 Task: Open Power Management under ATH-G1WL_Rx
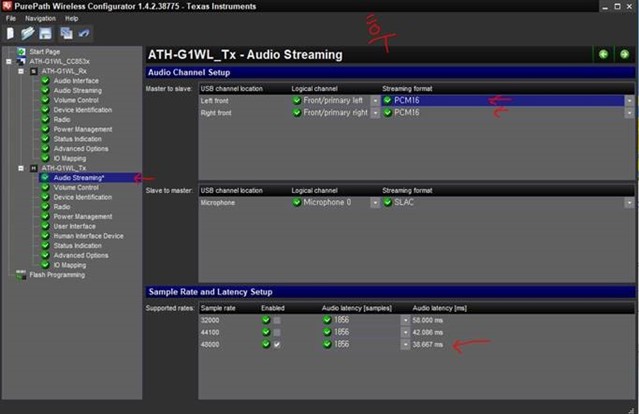pyautogui.click(x=83, y=130)
